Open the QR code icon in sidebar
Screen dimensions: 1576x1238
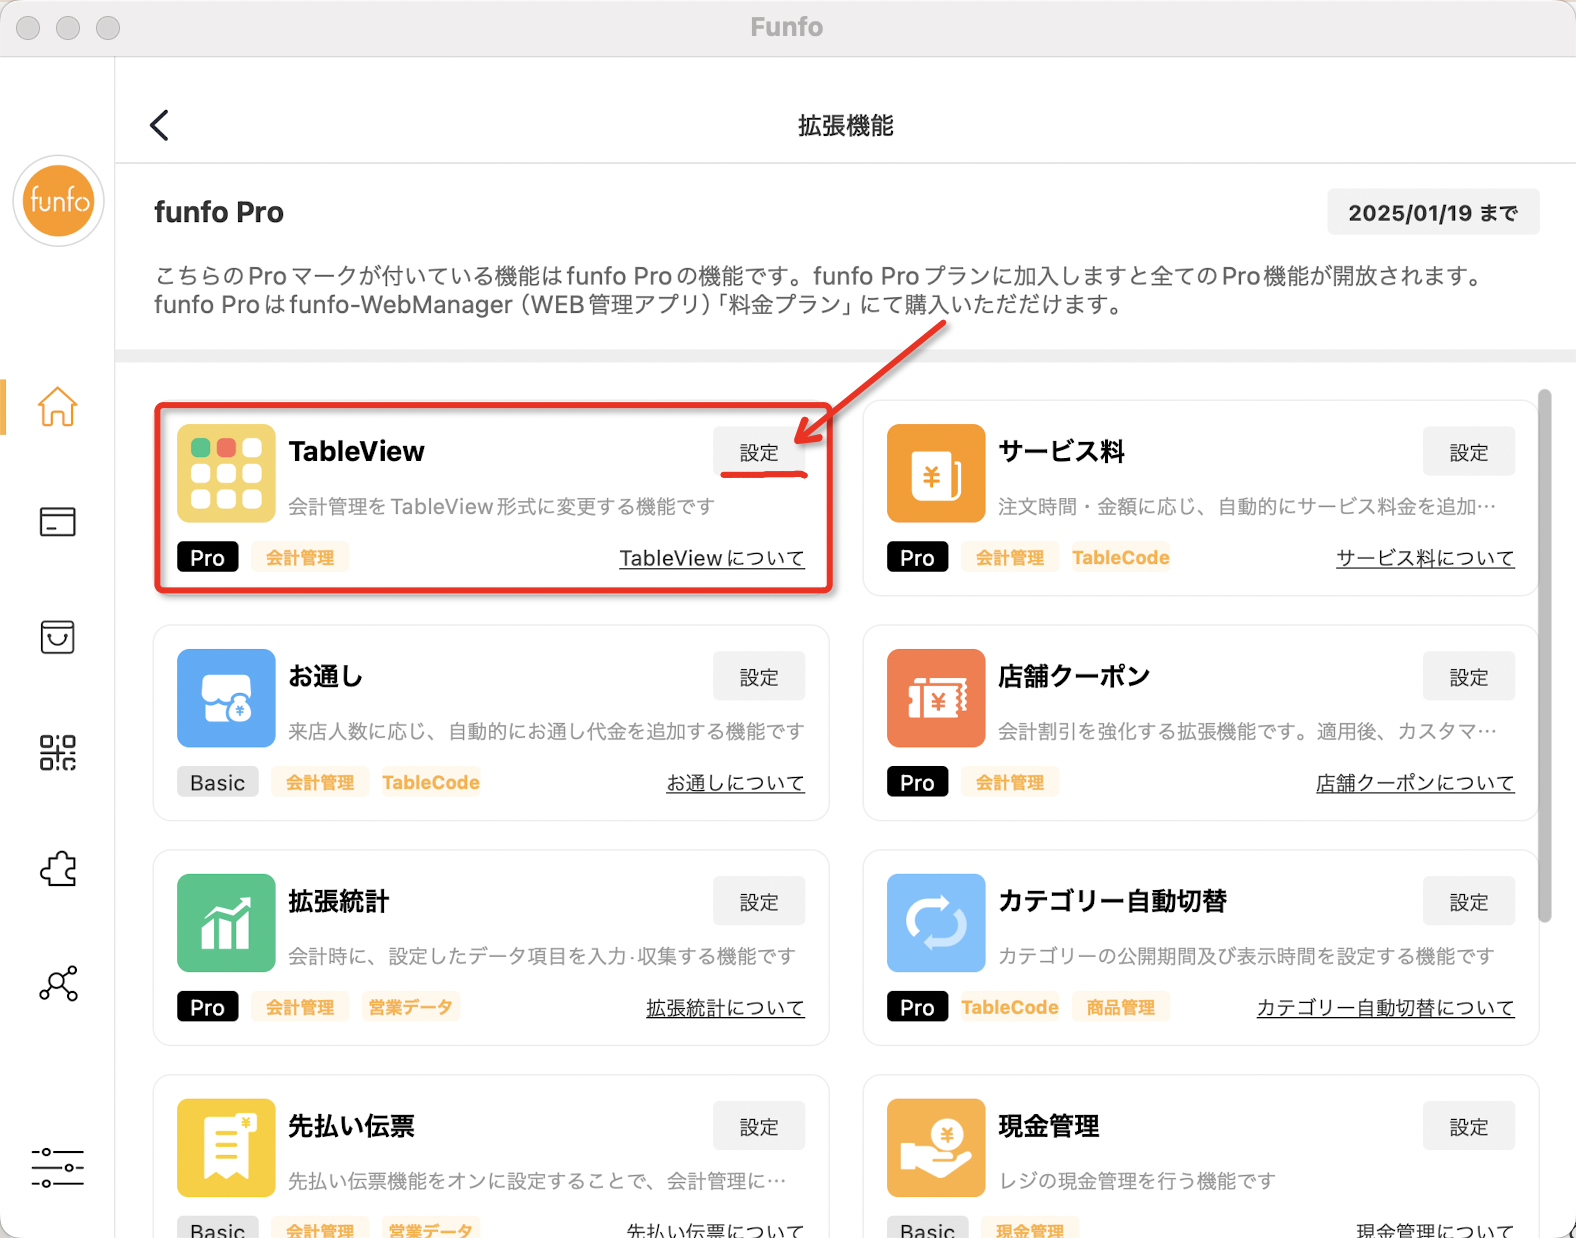[57, 752]
